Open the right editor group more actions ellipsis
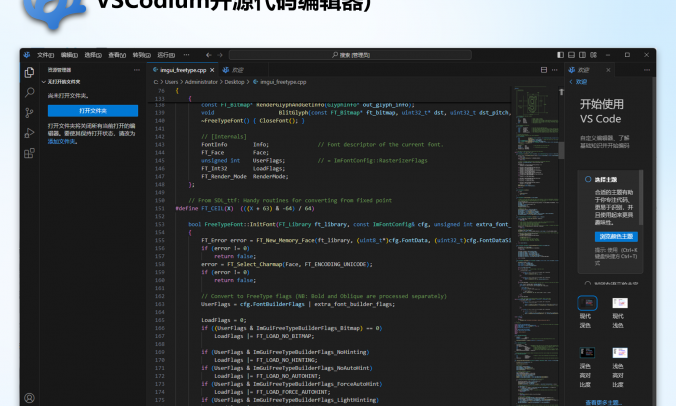The width and height of the screenshot is (676, 406). (x=647, y=70)
